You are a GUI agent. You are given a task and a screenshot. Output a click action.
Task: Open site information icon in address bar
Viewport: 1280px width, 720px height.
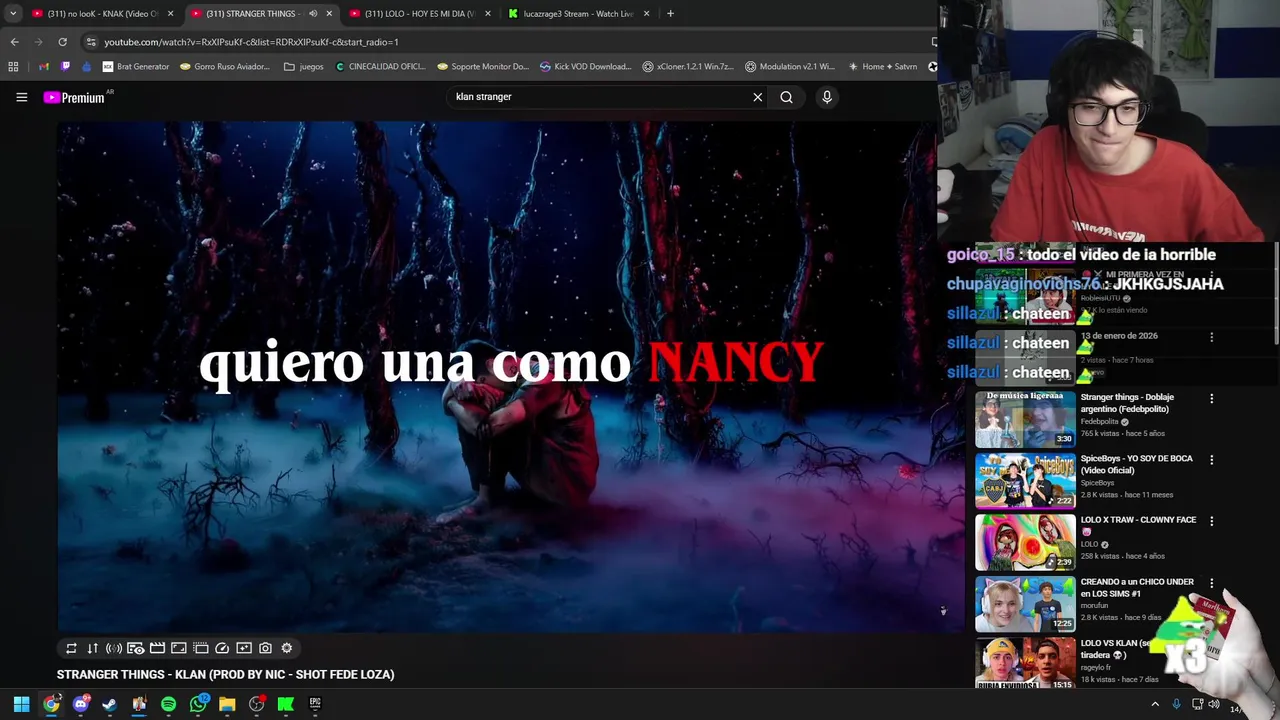(x=91, y=42)
